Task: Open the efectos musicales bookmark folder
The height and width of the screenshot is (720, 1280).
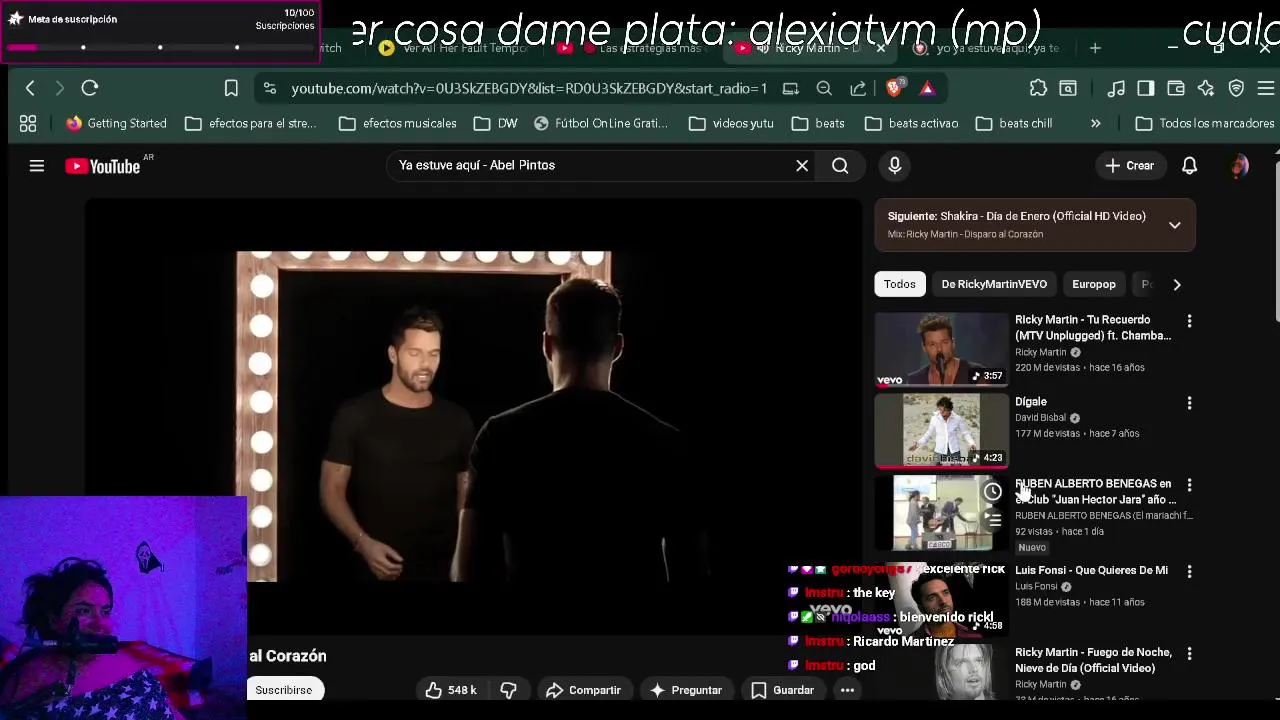Action: click(x=398, y=123)
